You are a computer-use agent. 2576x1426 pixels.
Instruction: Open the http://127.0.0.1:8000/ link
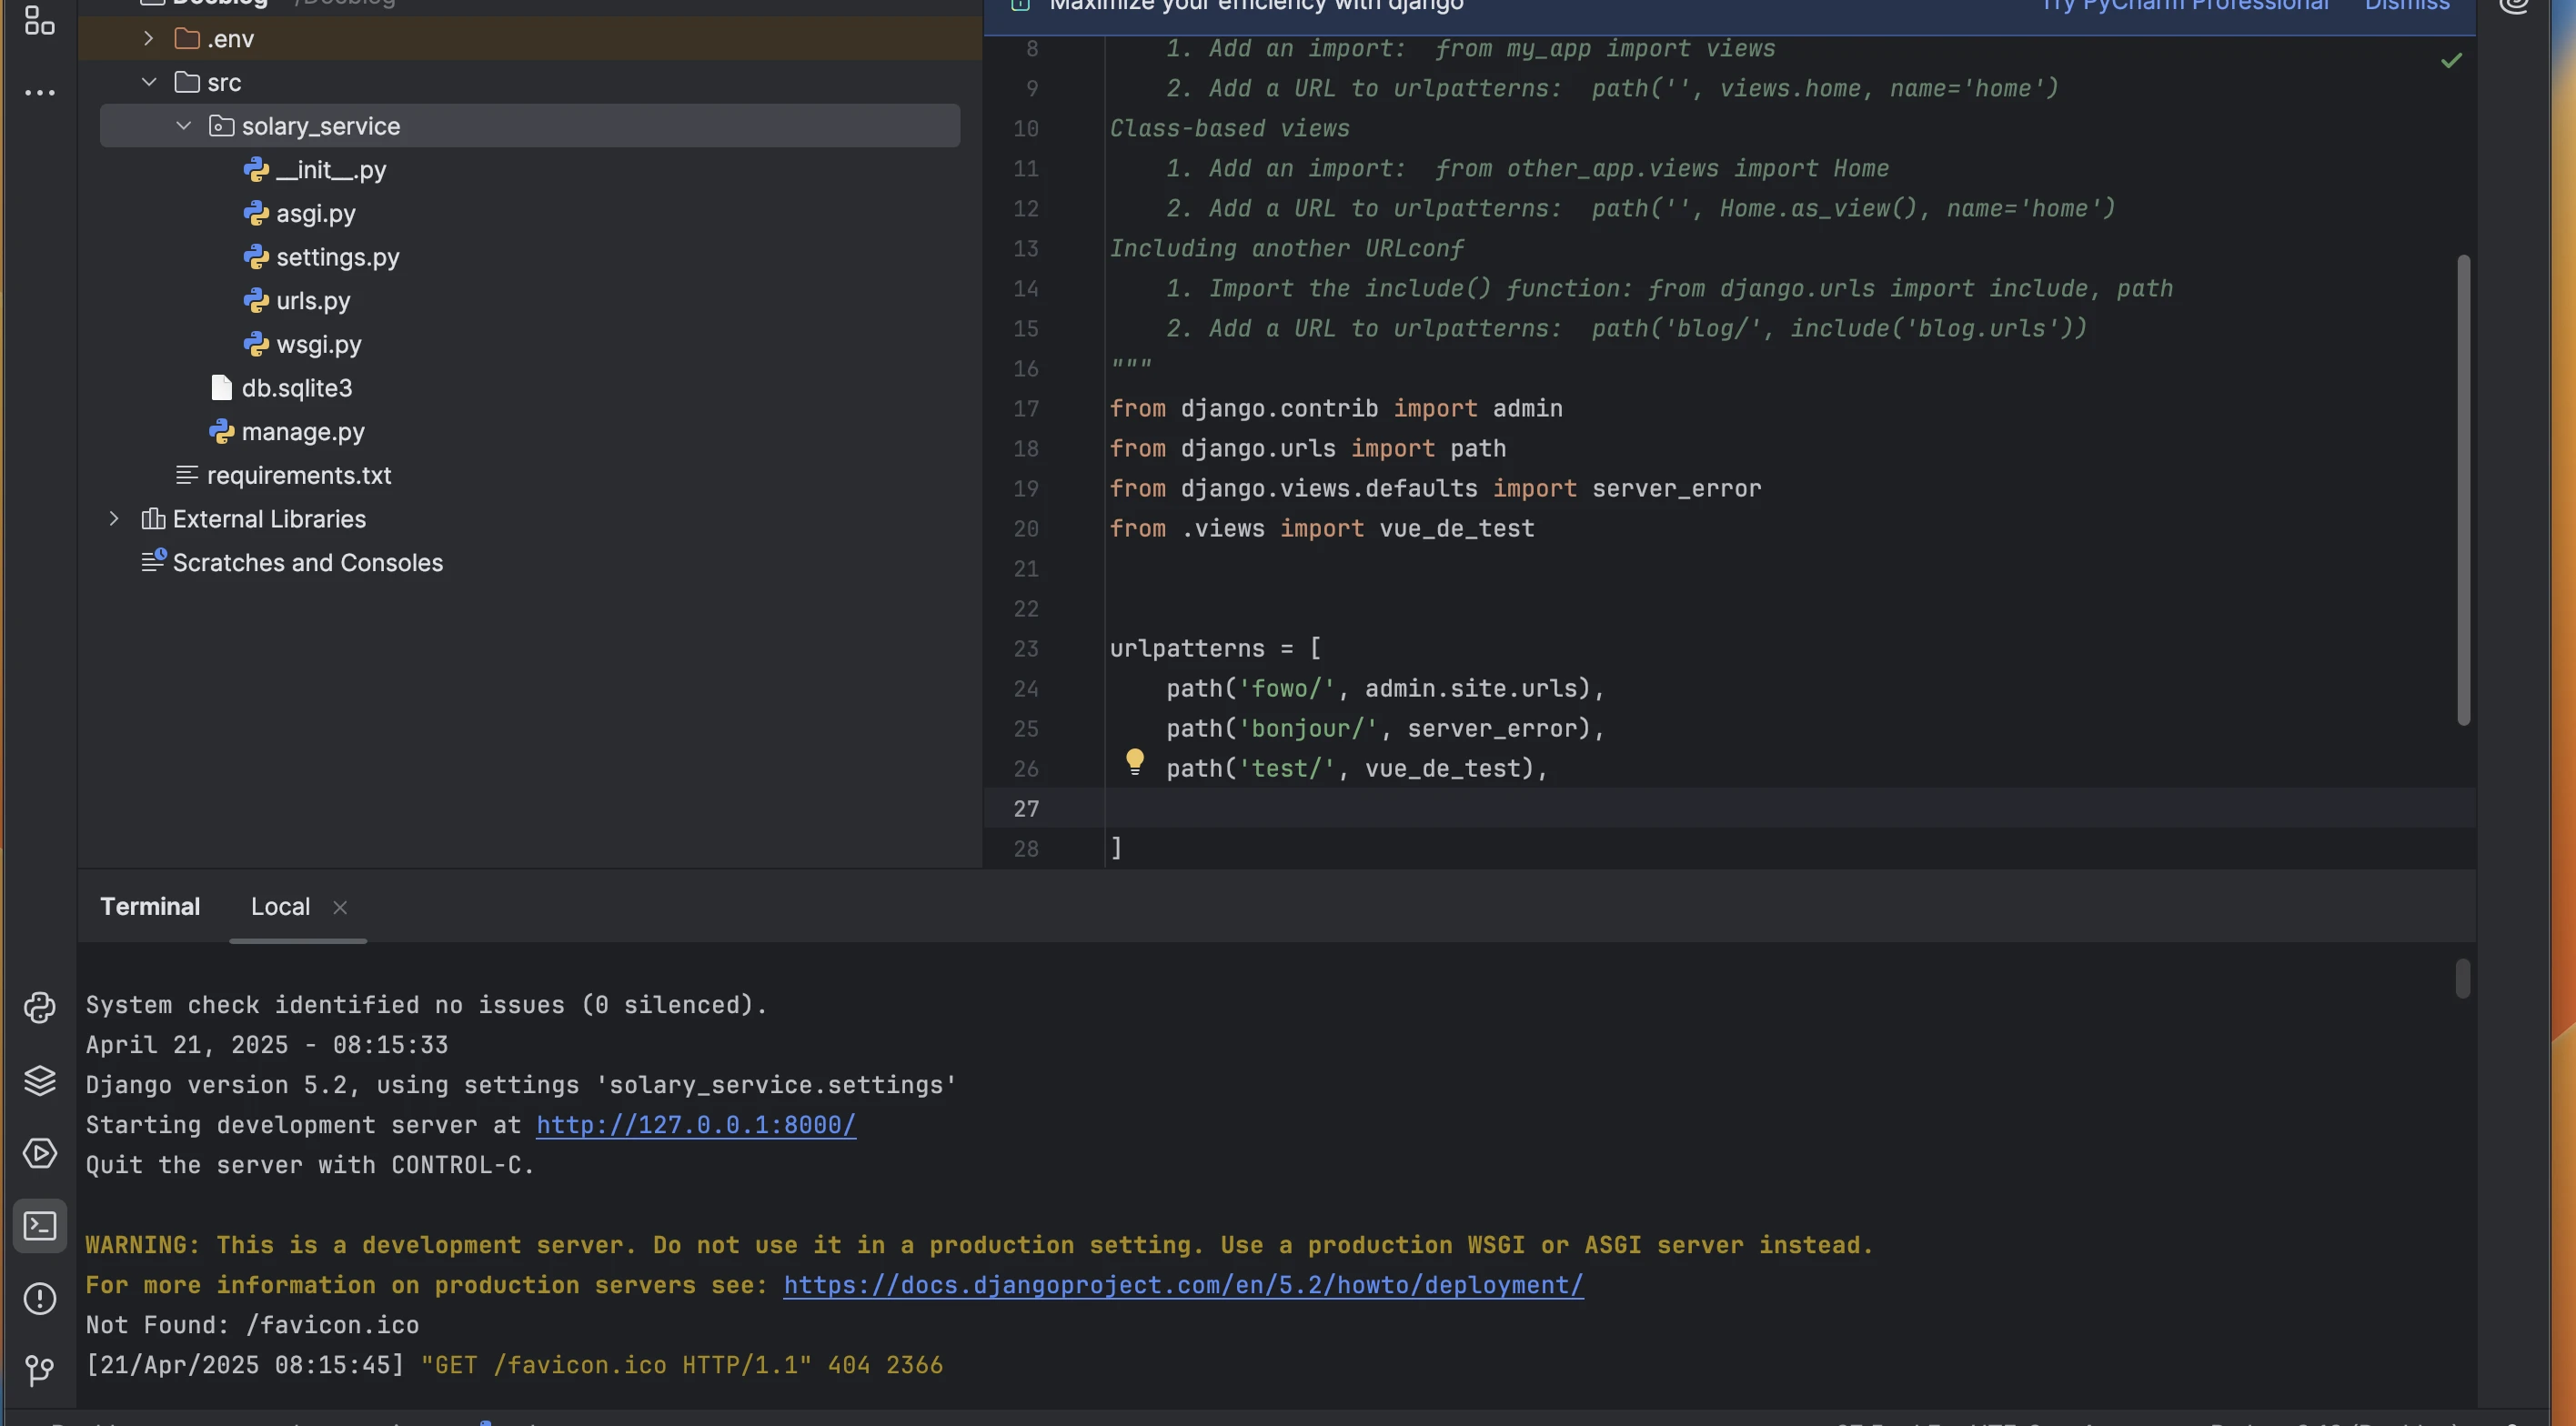tap(696, 1125)
